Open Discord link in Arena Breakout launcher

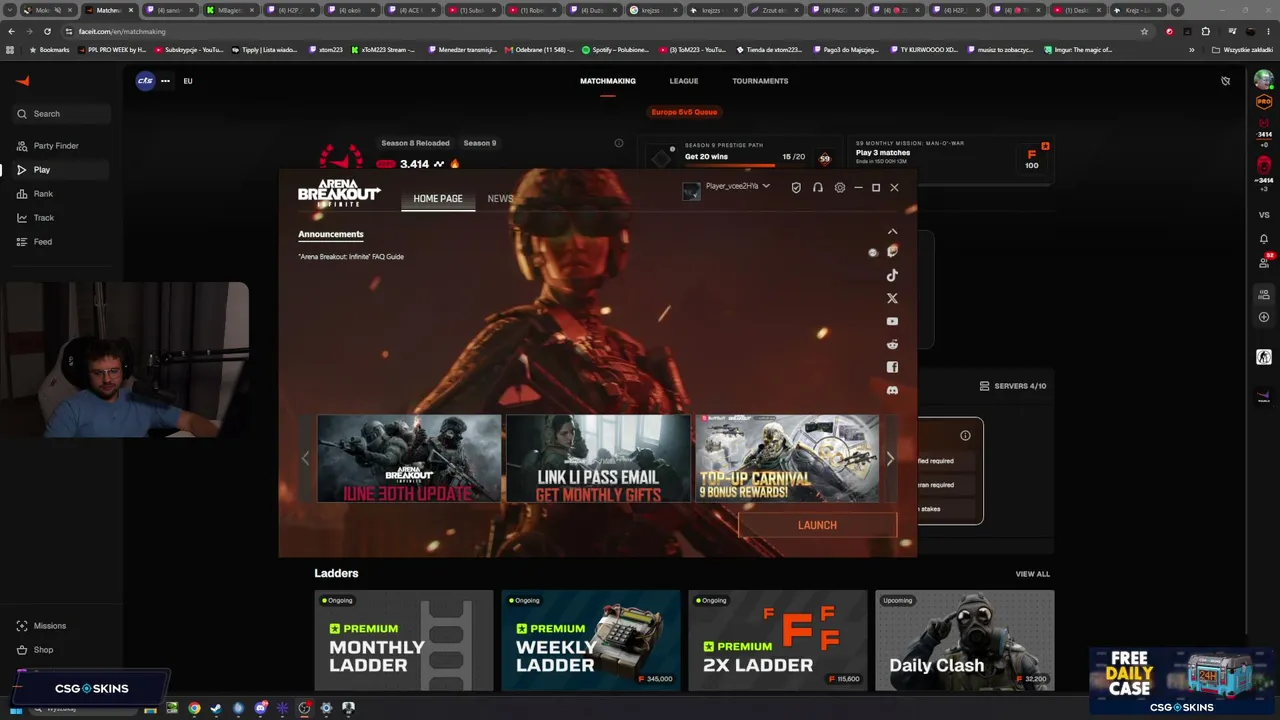[x=892, y=390]
